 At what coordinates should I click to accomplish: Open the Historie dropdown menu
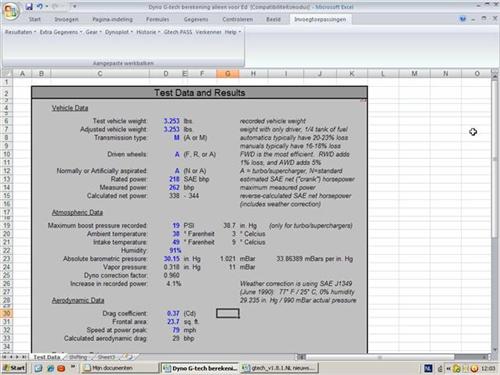[x=148, y=32]
